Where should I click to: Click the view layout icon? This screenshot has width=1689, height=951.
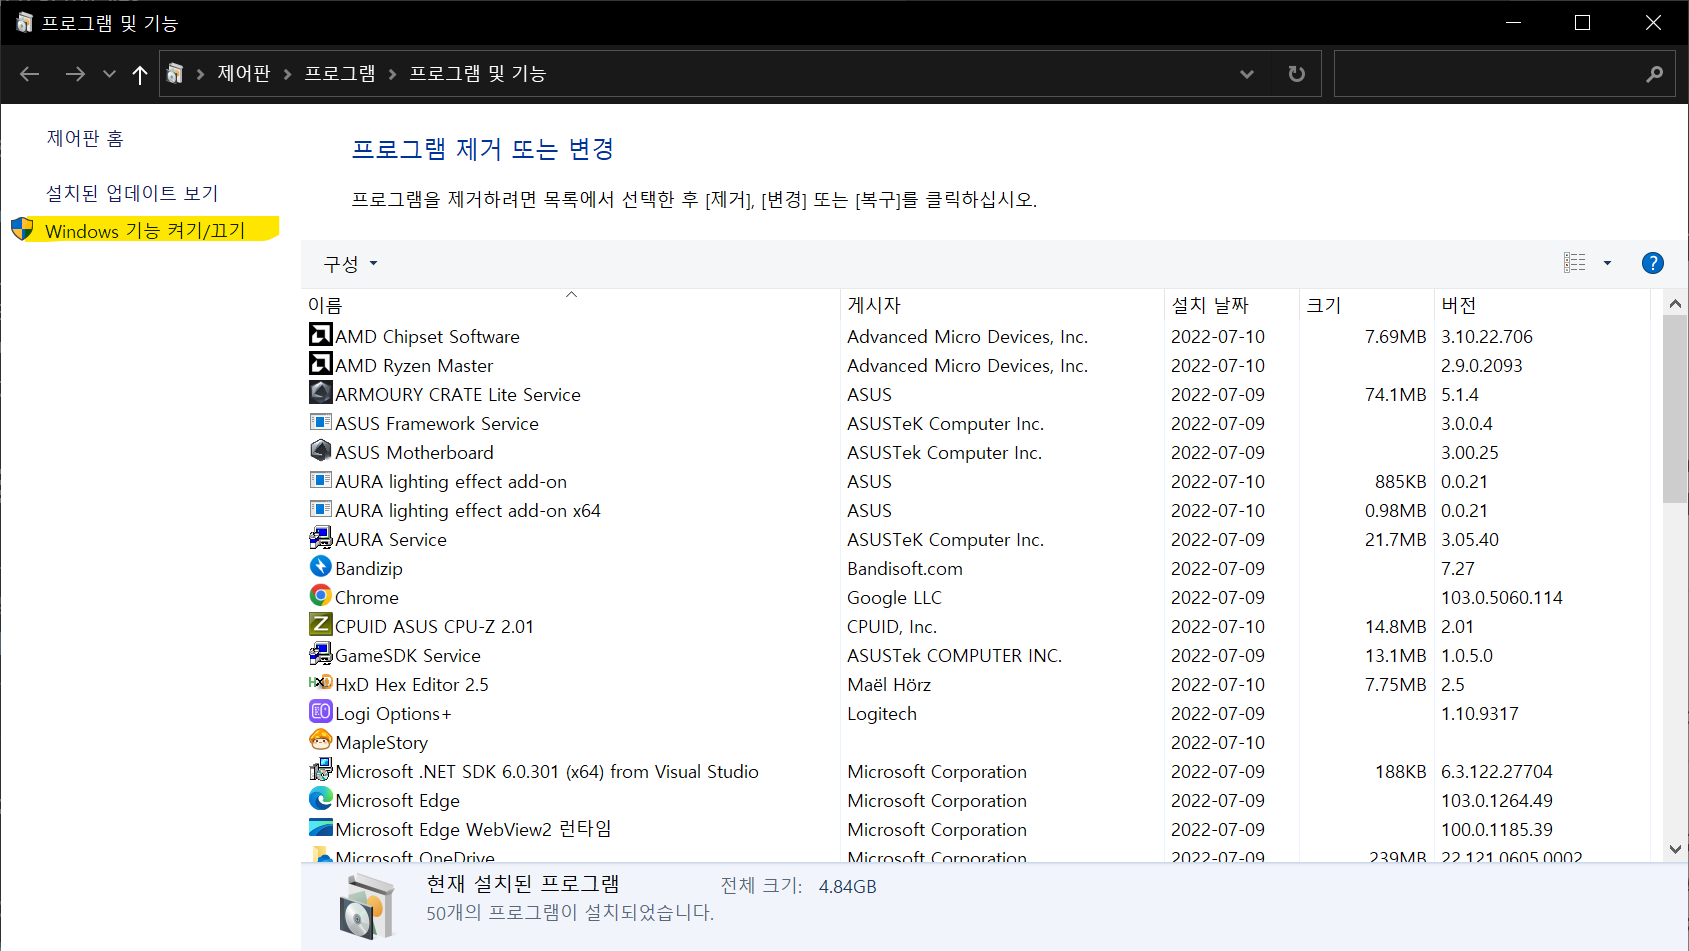point(1575,263)
